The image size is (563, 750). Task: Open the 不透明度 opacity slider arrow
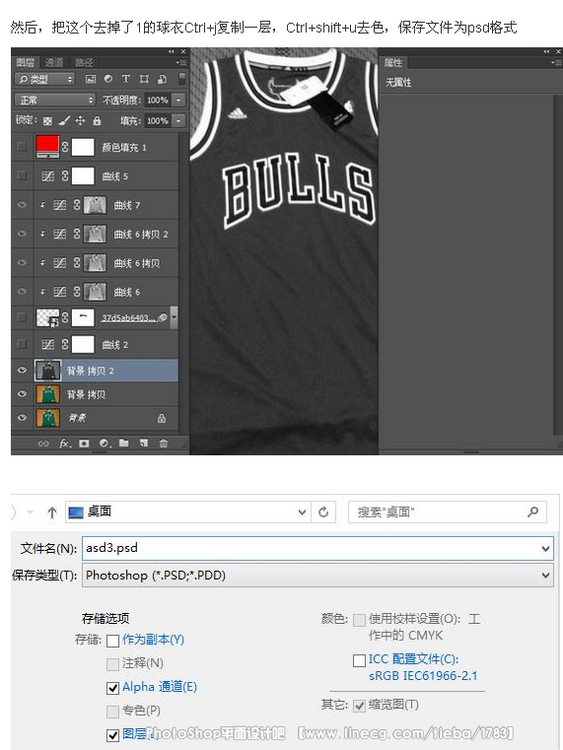[178, 100]
